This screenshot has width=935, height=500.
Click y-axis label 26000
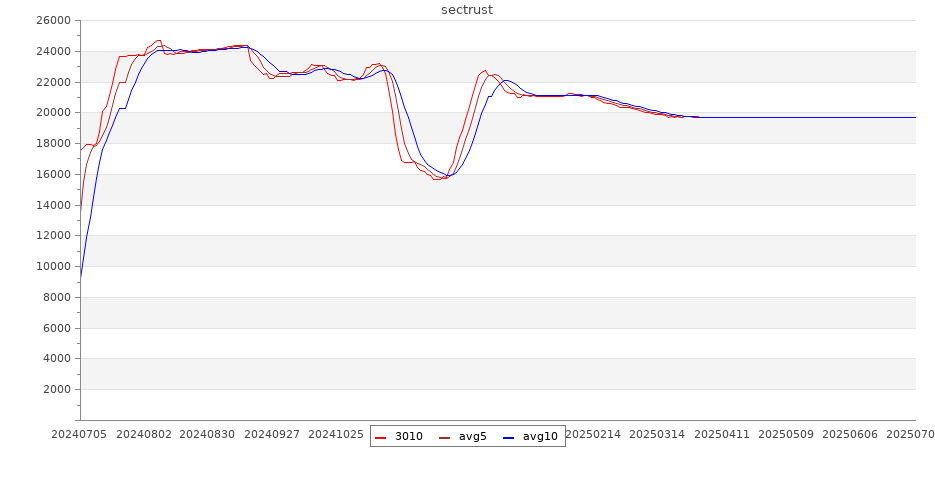coord(54,20)
